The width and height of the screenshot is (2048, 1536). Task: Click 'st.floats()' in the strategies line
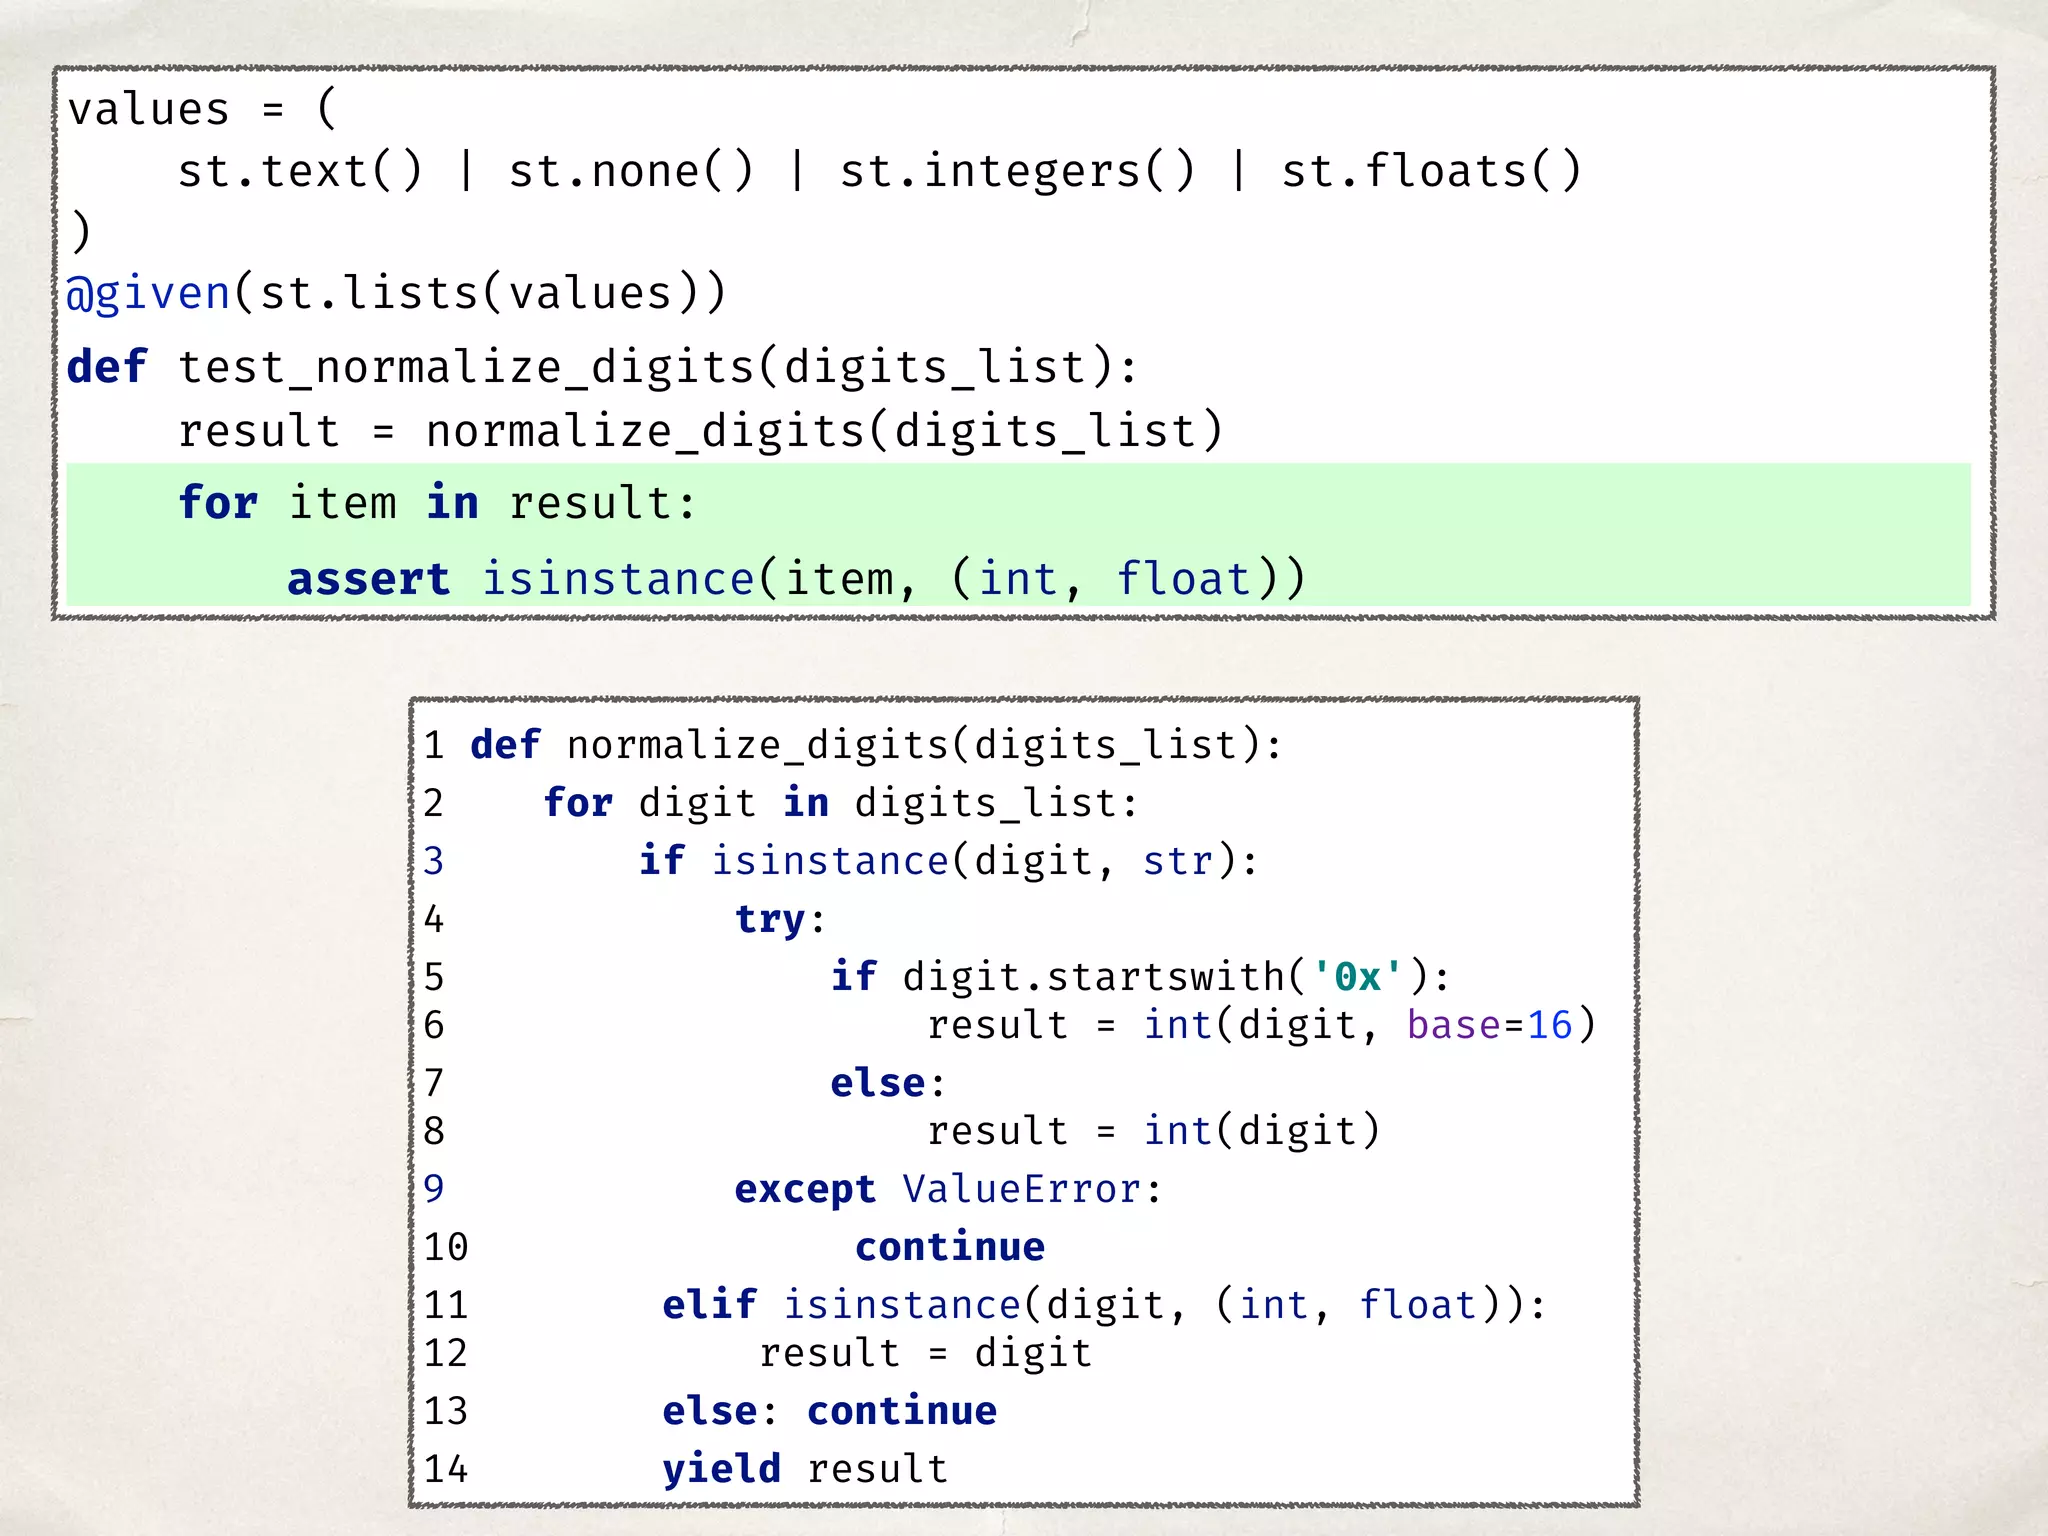click(1431, 171)
